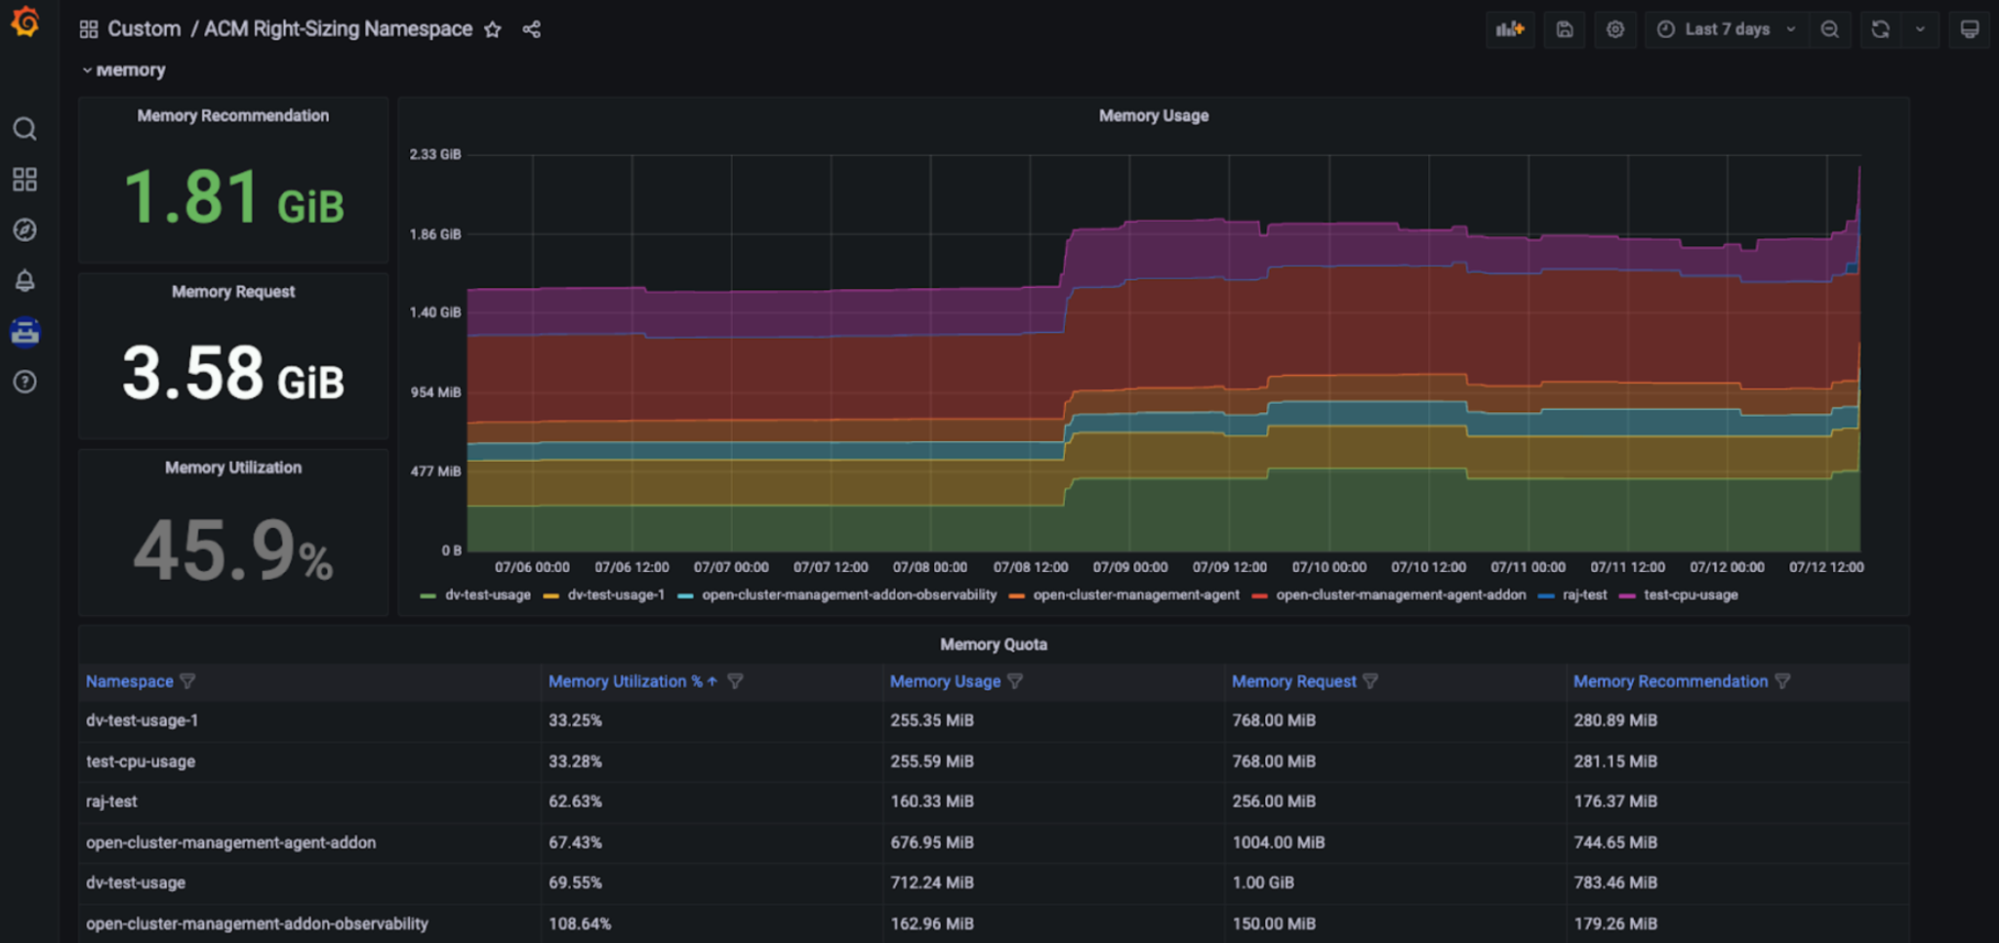1999x943 pixels.
Task: Save the dashboard with disk icon
Action: [x=1564, y=30]
